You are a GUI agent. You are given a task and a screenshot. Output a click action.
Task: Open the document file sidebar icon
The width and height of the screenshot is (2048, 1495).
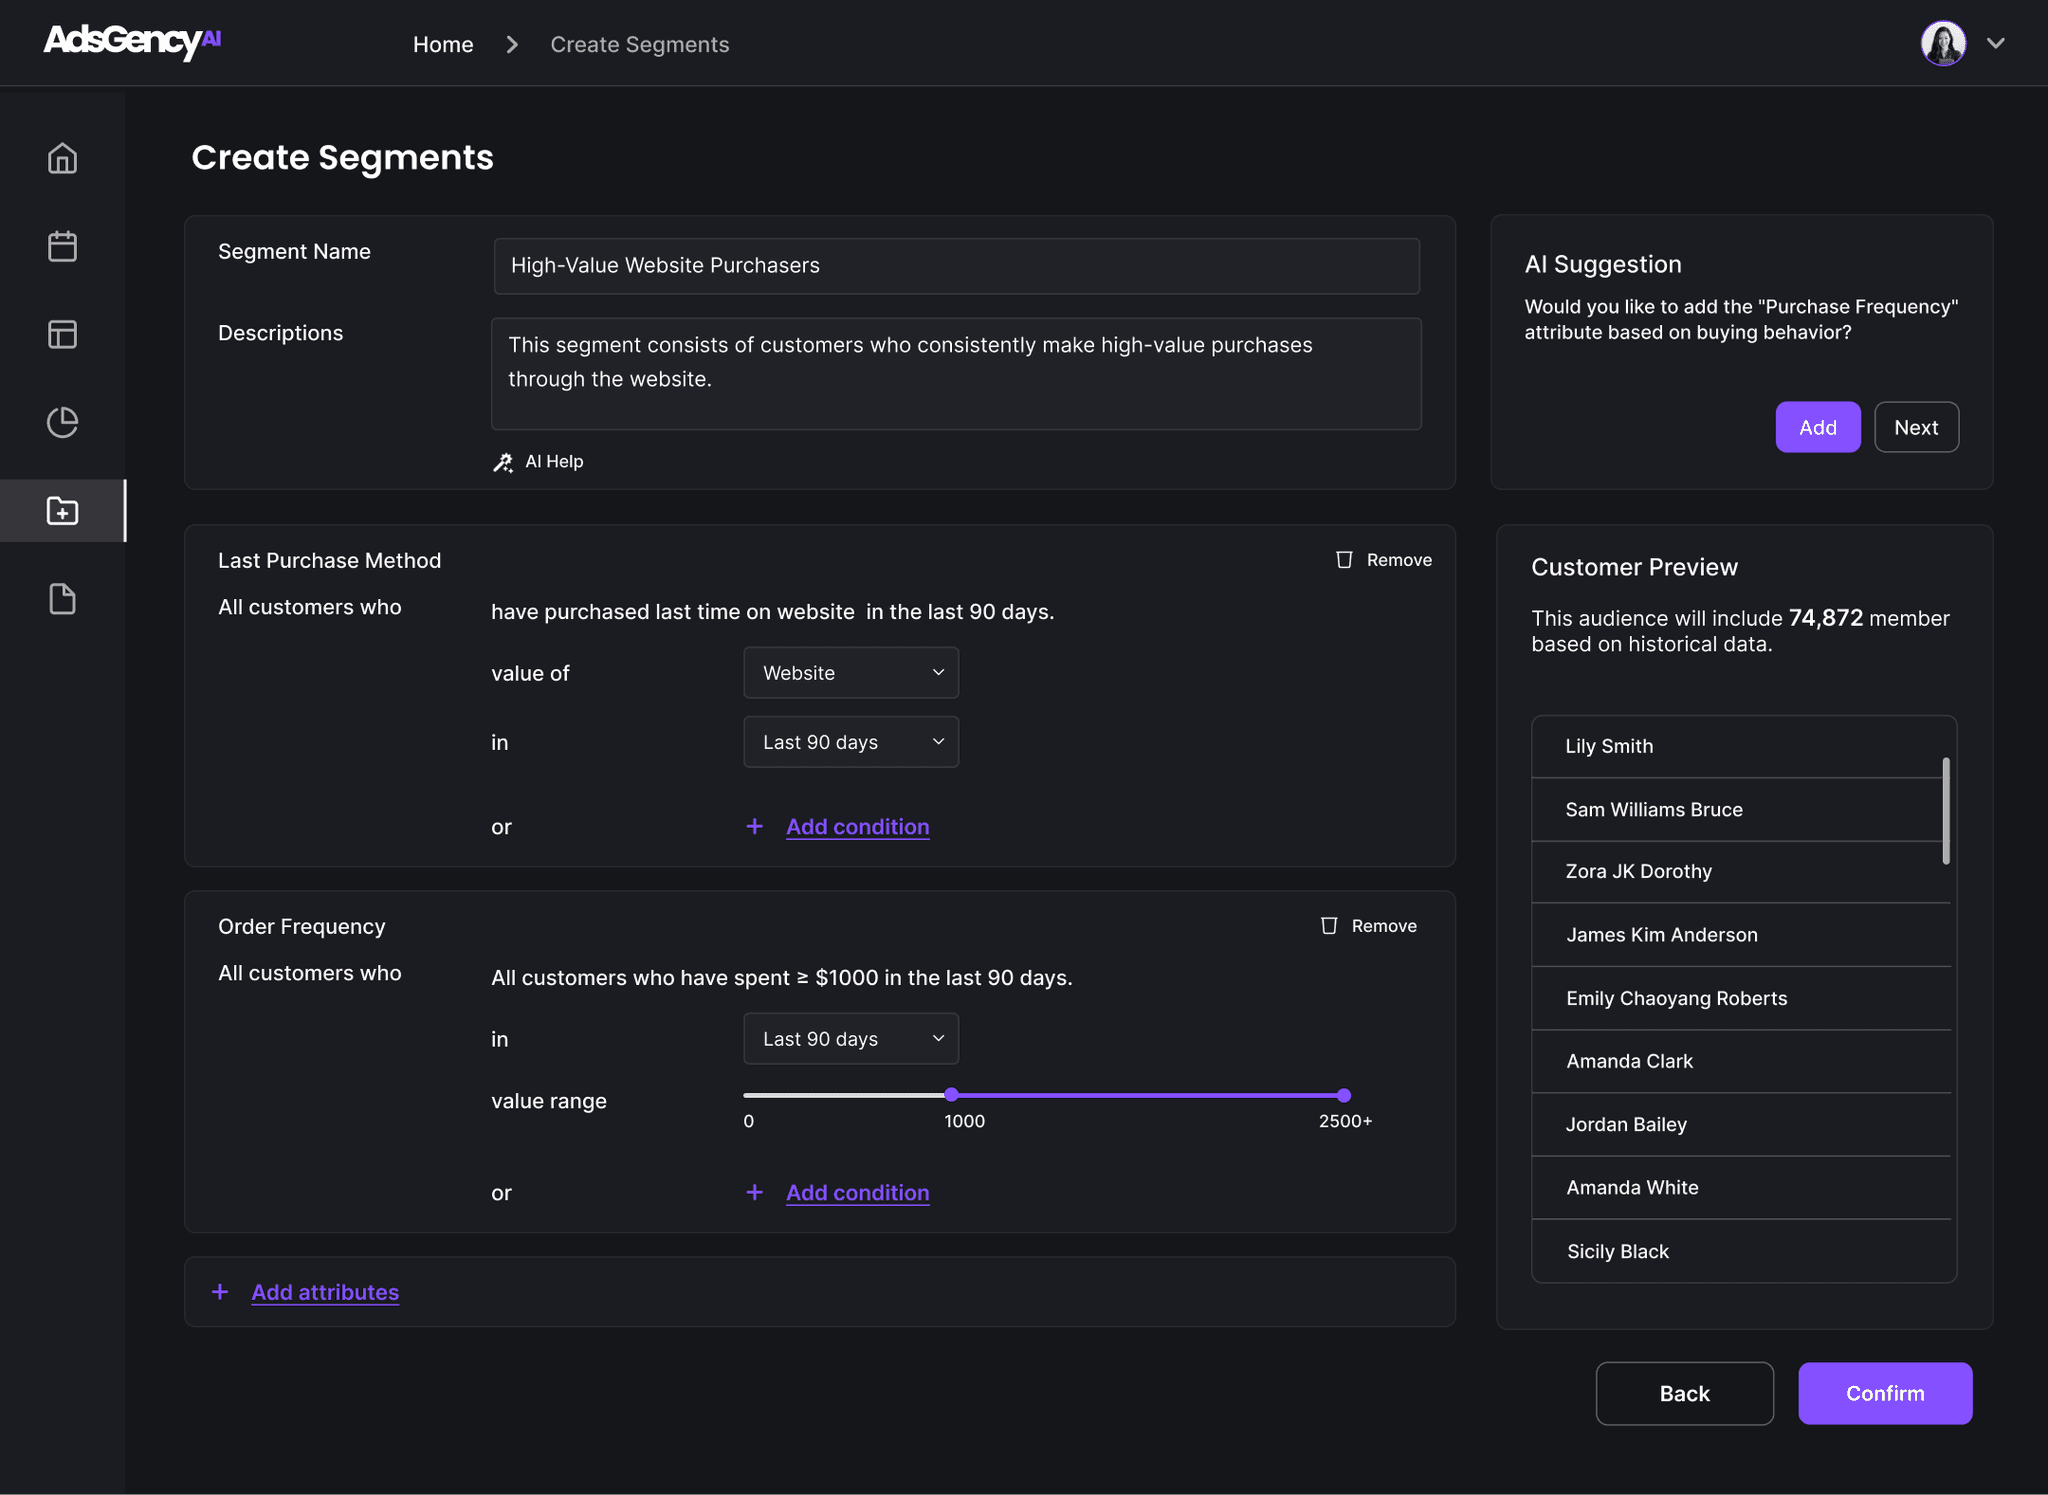pos(62,598)
